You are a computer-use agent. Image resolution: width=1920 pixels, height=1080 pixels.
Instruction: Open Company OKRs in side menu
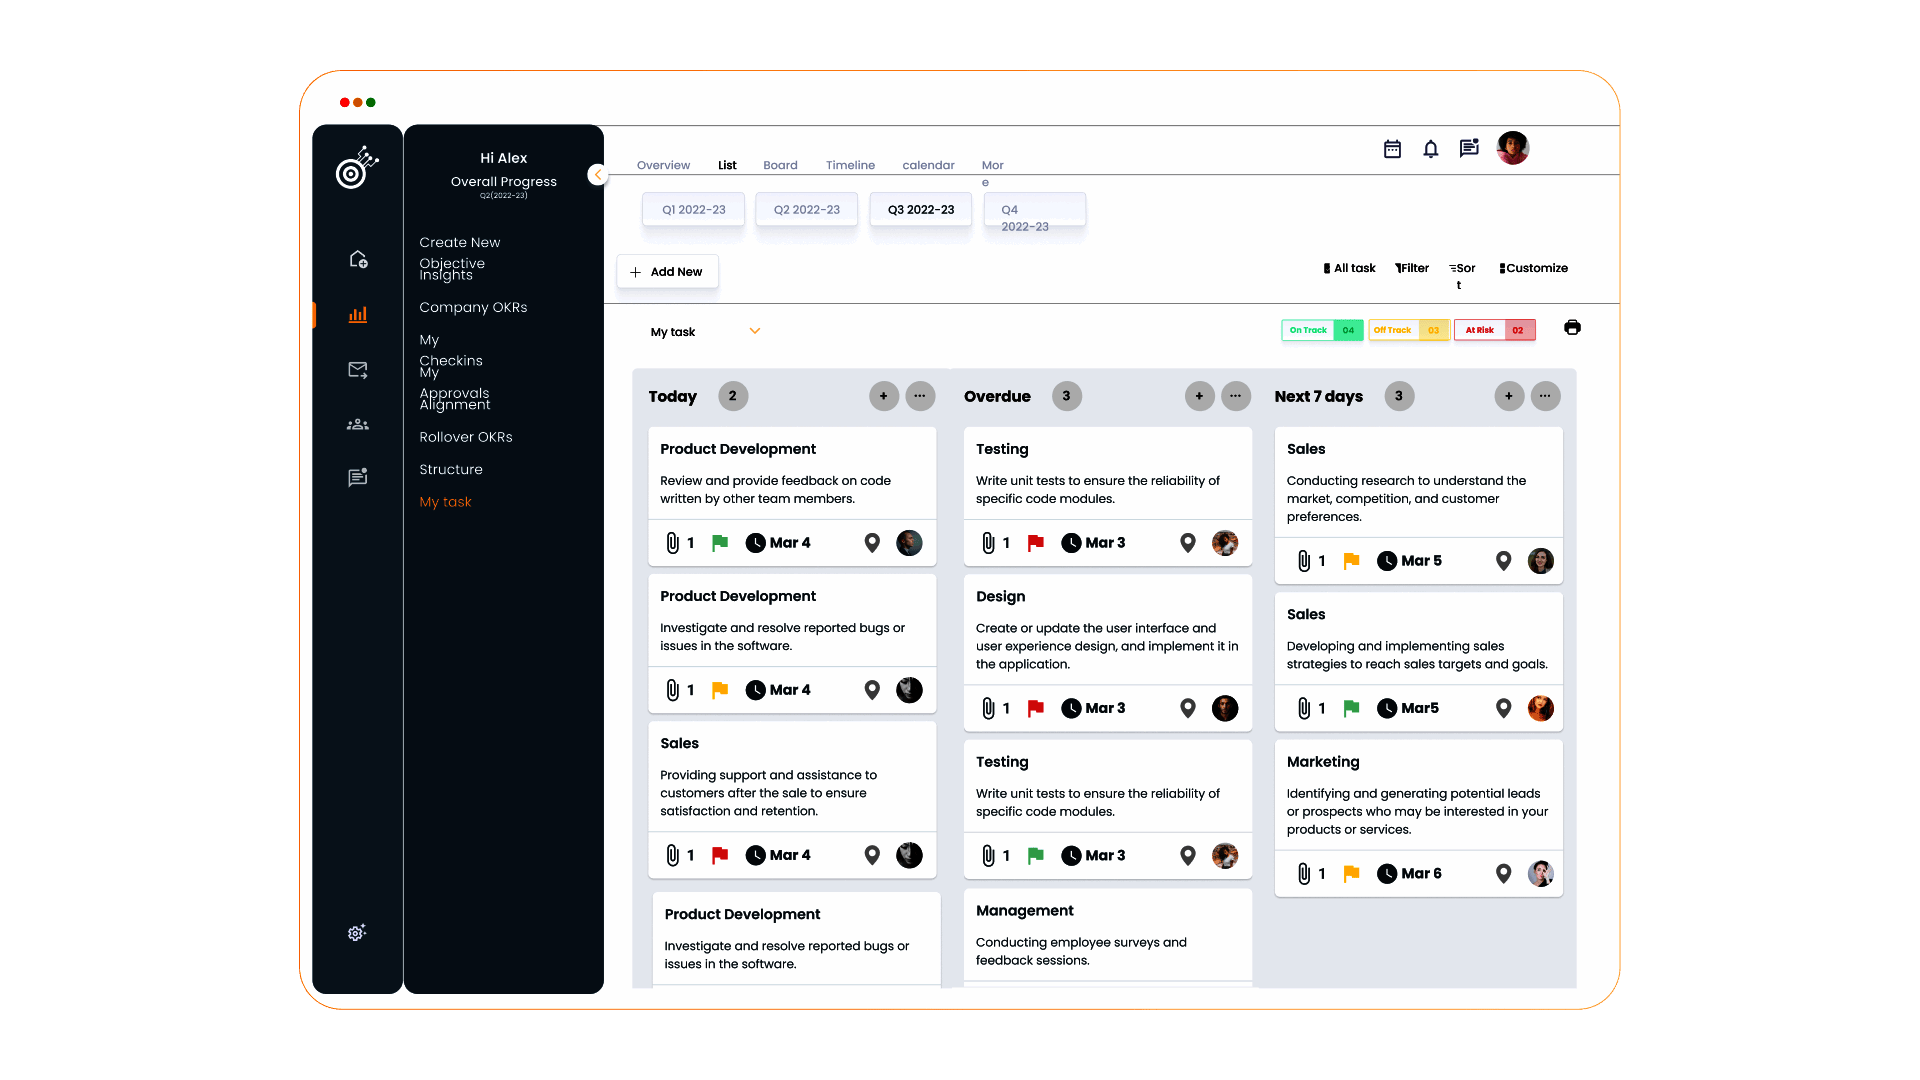coord(473,307)
